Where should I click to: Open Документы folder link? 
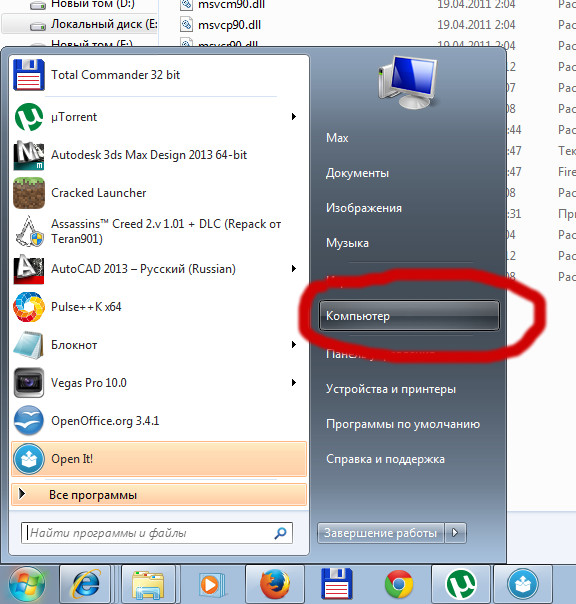[357, 173]
